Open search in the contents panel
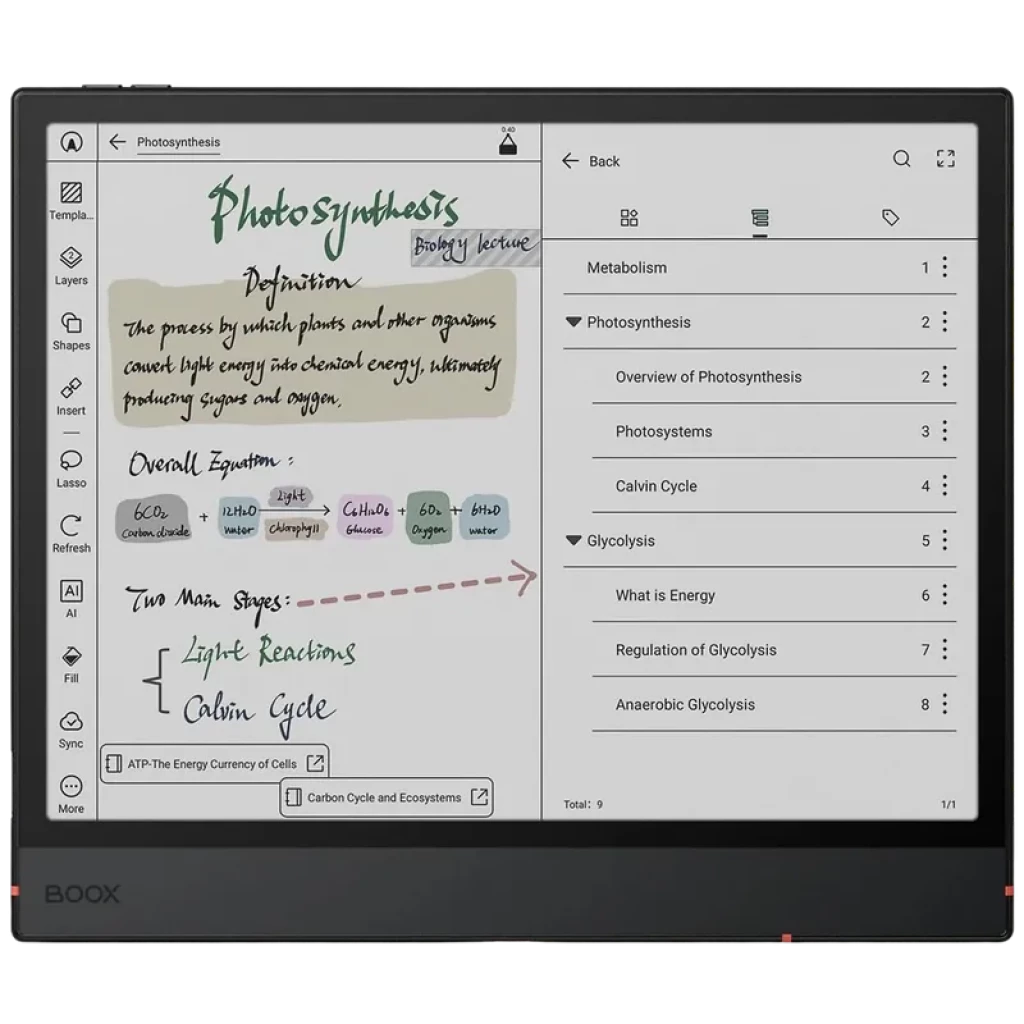This screenshot has width=1024, height=1024. click(901, 159)
